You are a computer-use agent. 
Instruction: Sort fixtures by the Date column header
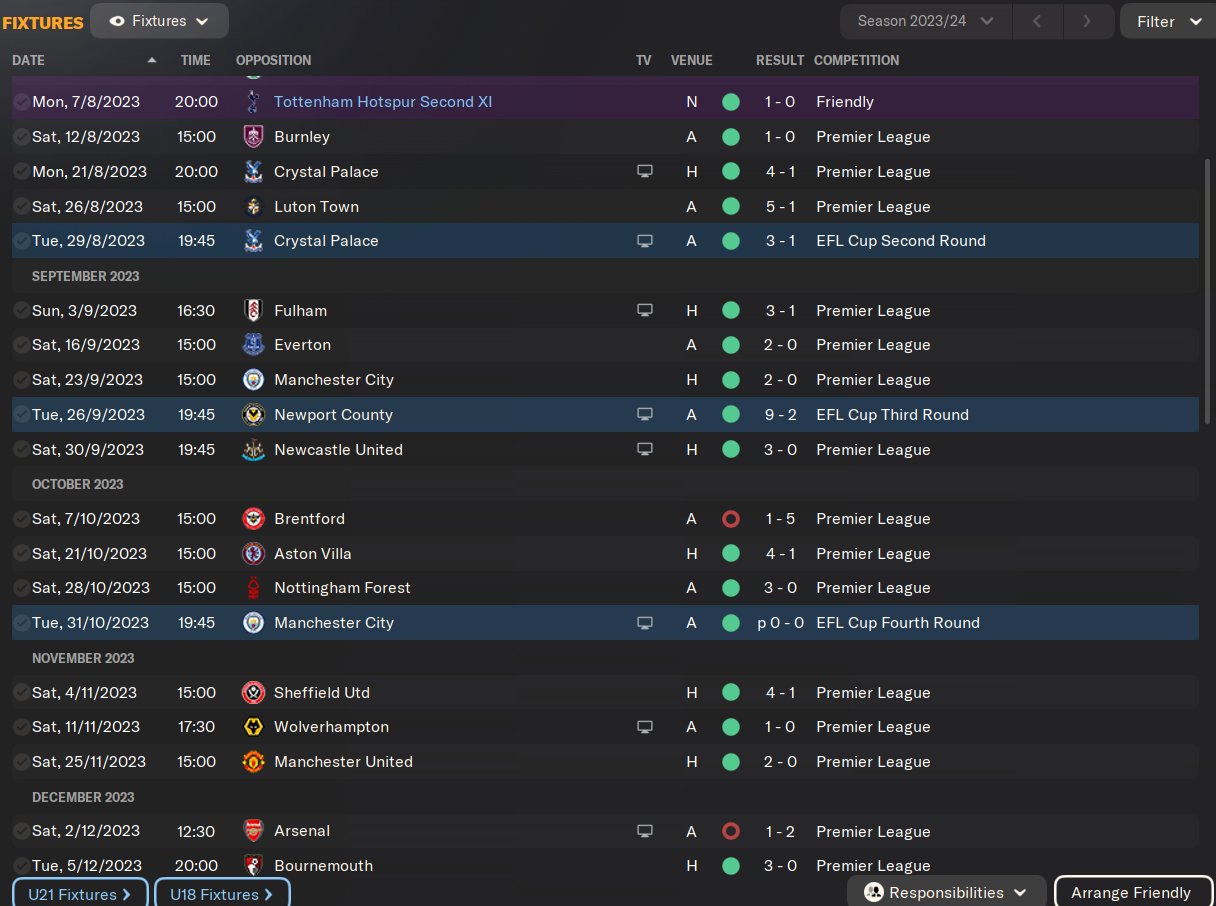click(x=29, y=60)
